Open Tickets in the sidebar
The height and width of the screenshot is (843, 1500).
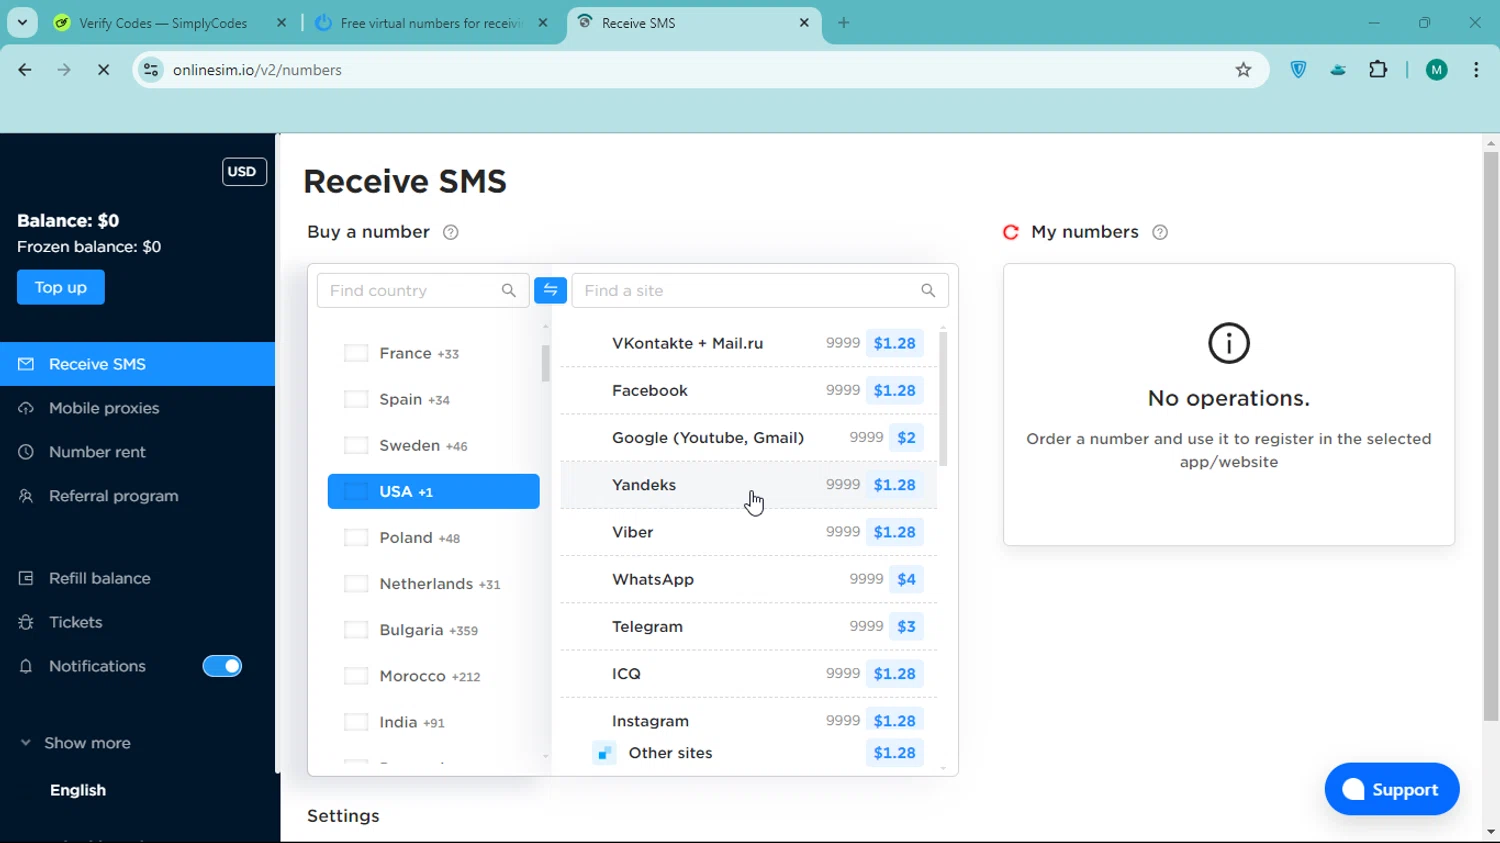pos(137,622)
